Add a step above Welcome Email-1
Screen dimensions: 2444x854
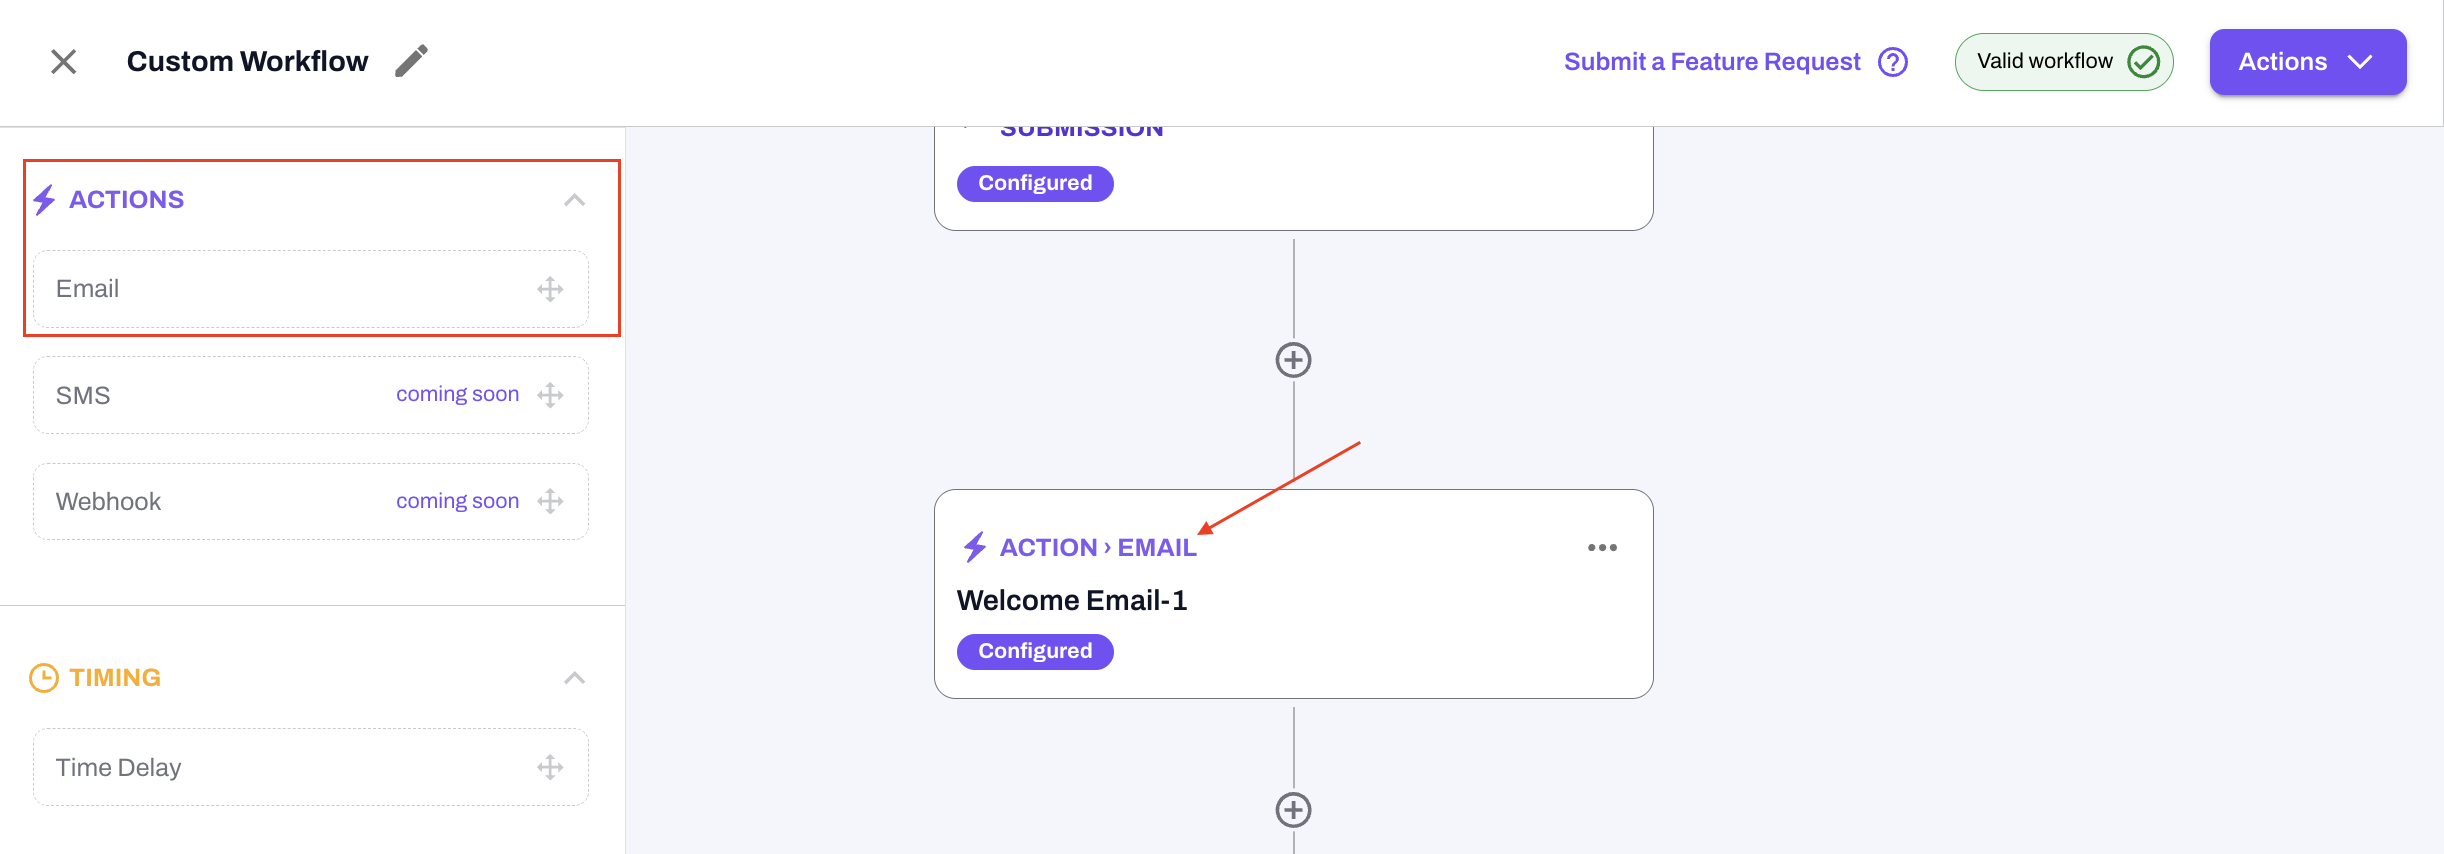pos(1293,360)
